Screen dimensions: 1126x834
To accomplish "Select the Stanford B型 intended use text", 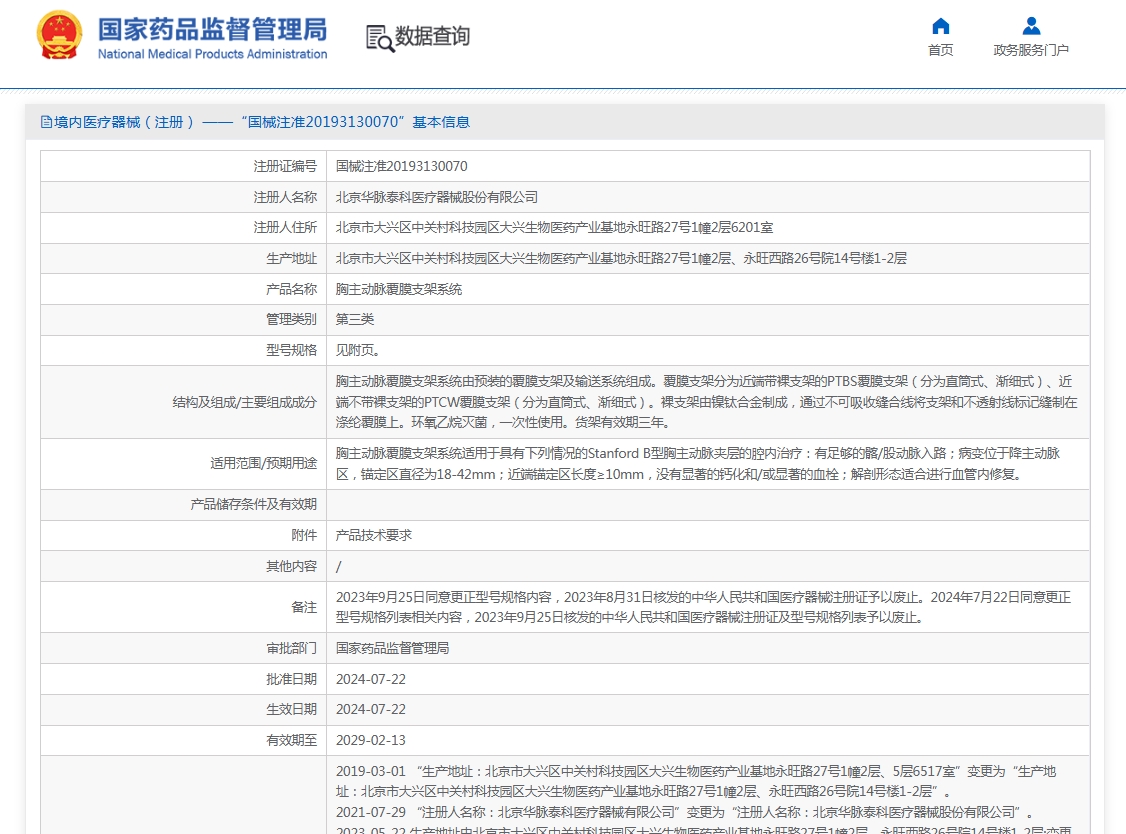I will pos(698,463).
